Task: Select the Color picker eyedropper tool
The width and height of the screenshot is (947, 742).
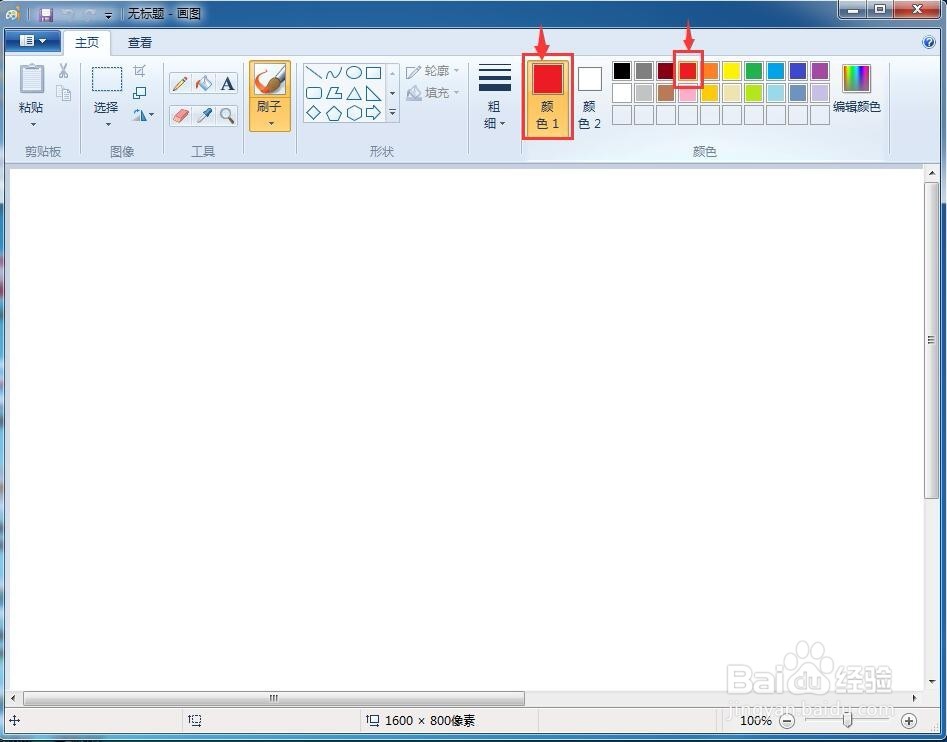Action: pyautogui.click(x=204, y=115)
